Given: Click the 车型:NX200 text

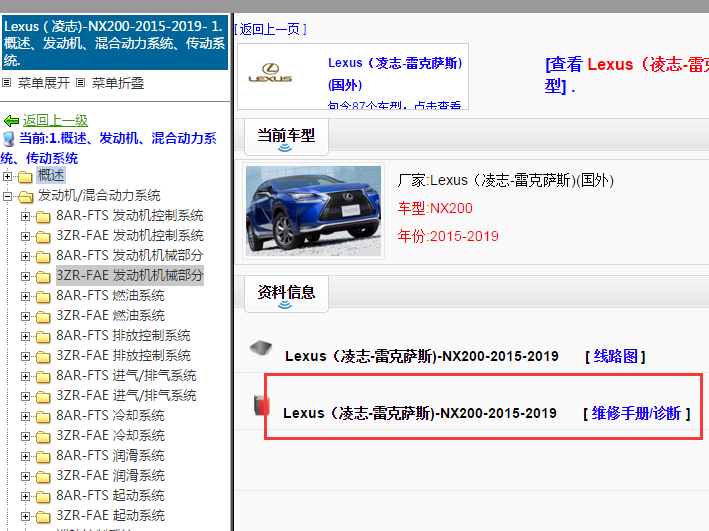Looking at the screenshot, I should [x=435, y=208].
